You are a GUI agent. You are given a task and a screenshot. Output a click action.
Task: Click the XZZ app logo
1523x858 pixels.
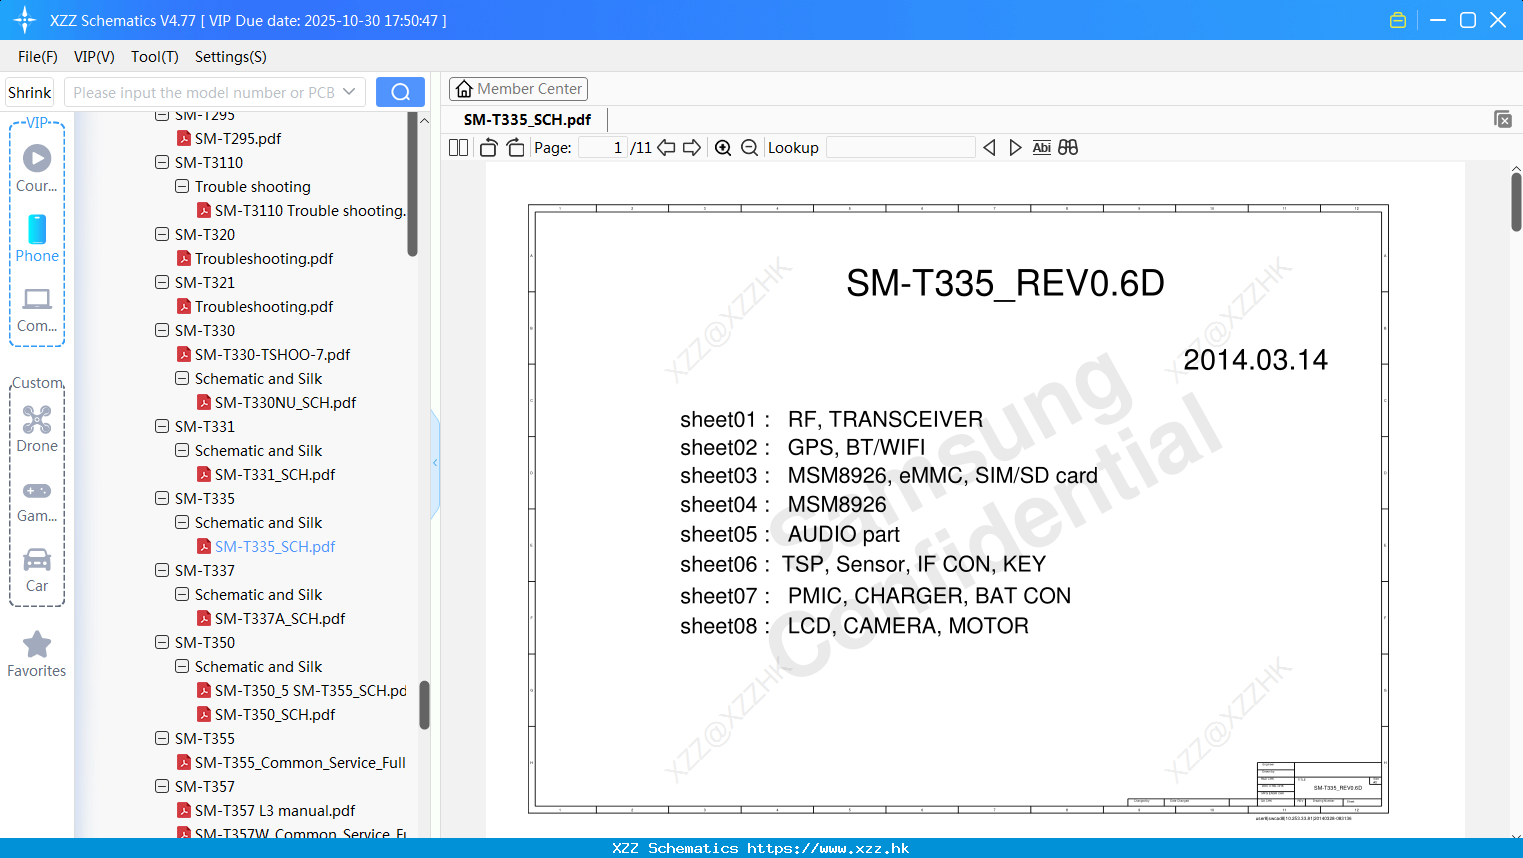[24, 20]
